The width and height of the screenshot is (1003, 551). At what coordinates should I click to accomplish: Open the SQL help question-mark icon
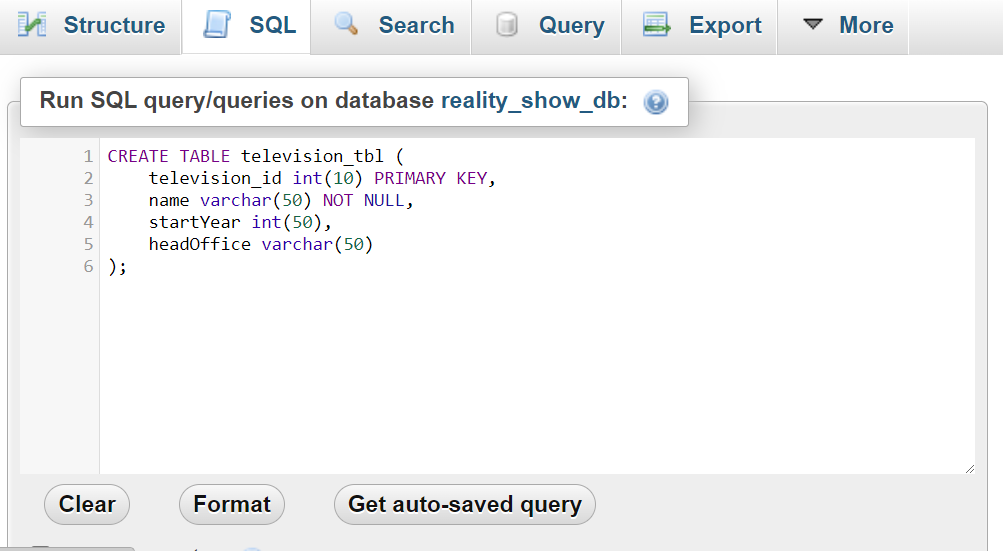click(656, 102)
